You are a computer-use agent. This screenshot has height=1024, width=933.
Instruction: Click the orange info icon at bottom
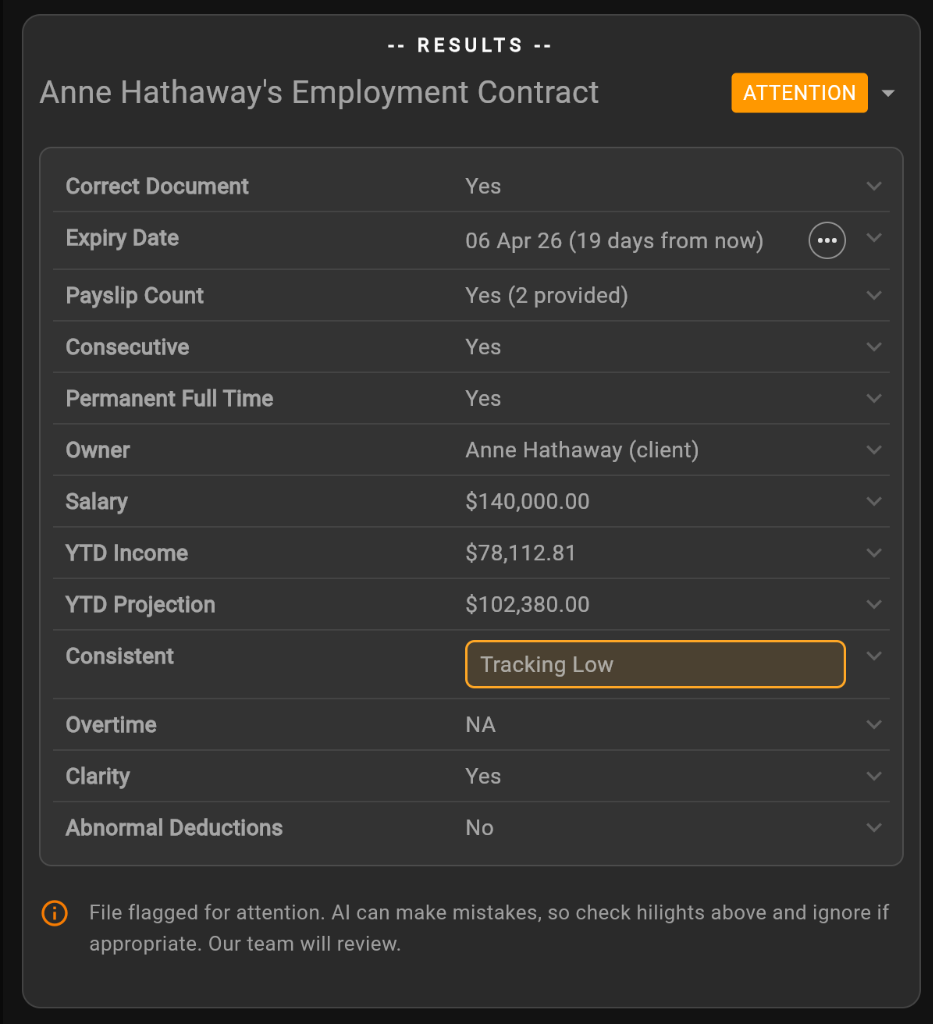[55, 913]
